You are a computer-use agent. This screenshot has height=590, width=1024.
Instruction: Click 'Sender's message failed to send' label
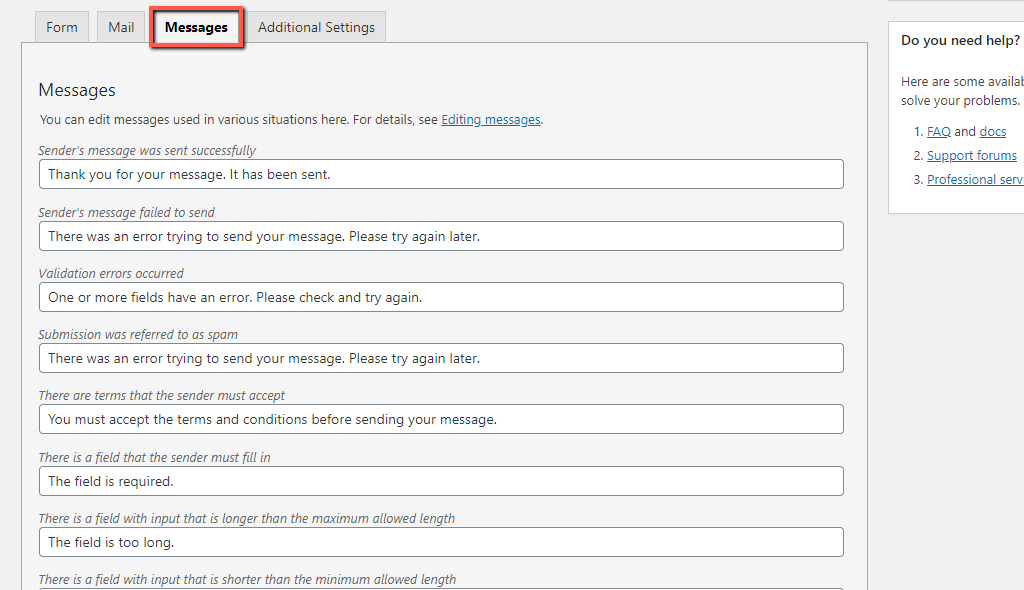click(x=127, y=212)
